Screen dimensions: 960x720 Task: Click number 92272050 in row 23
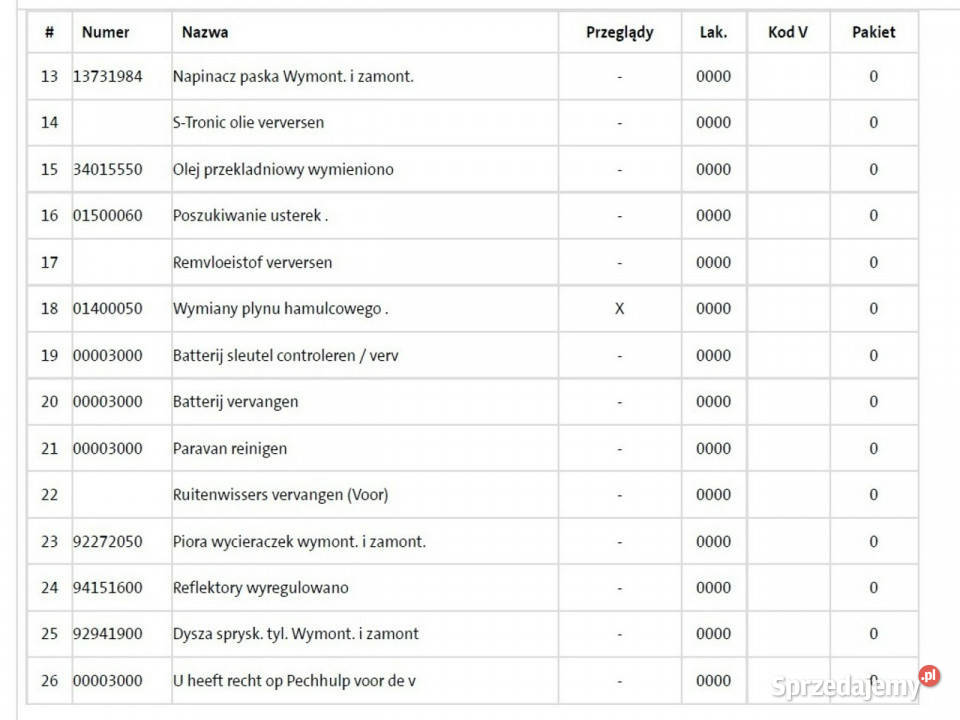point(108,541)
